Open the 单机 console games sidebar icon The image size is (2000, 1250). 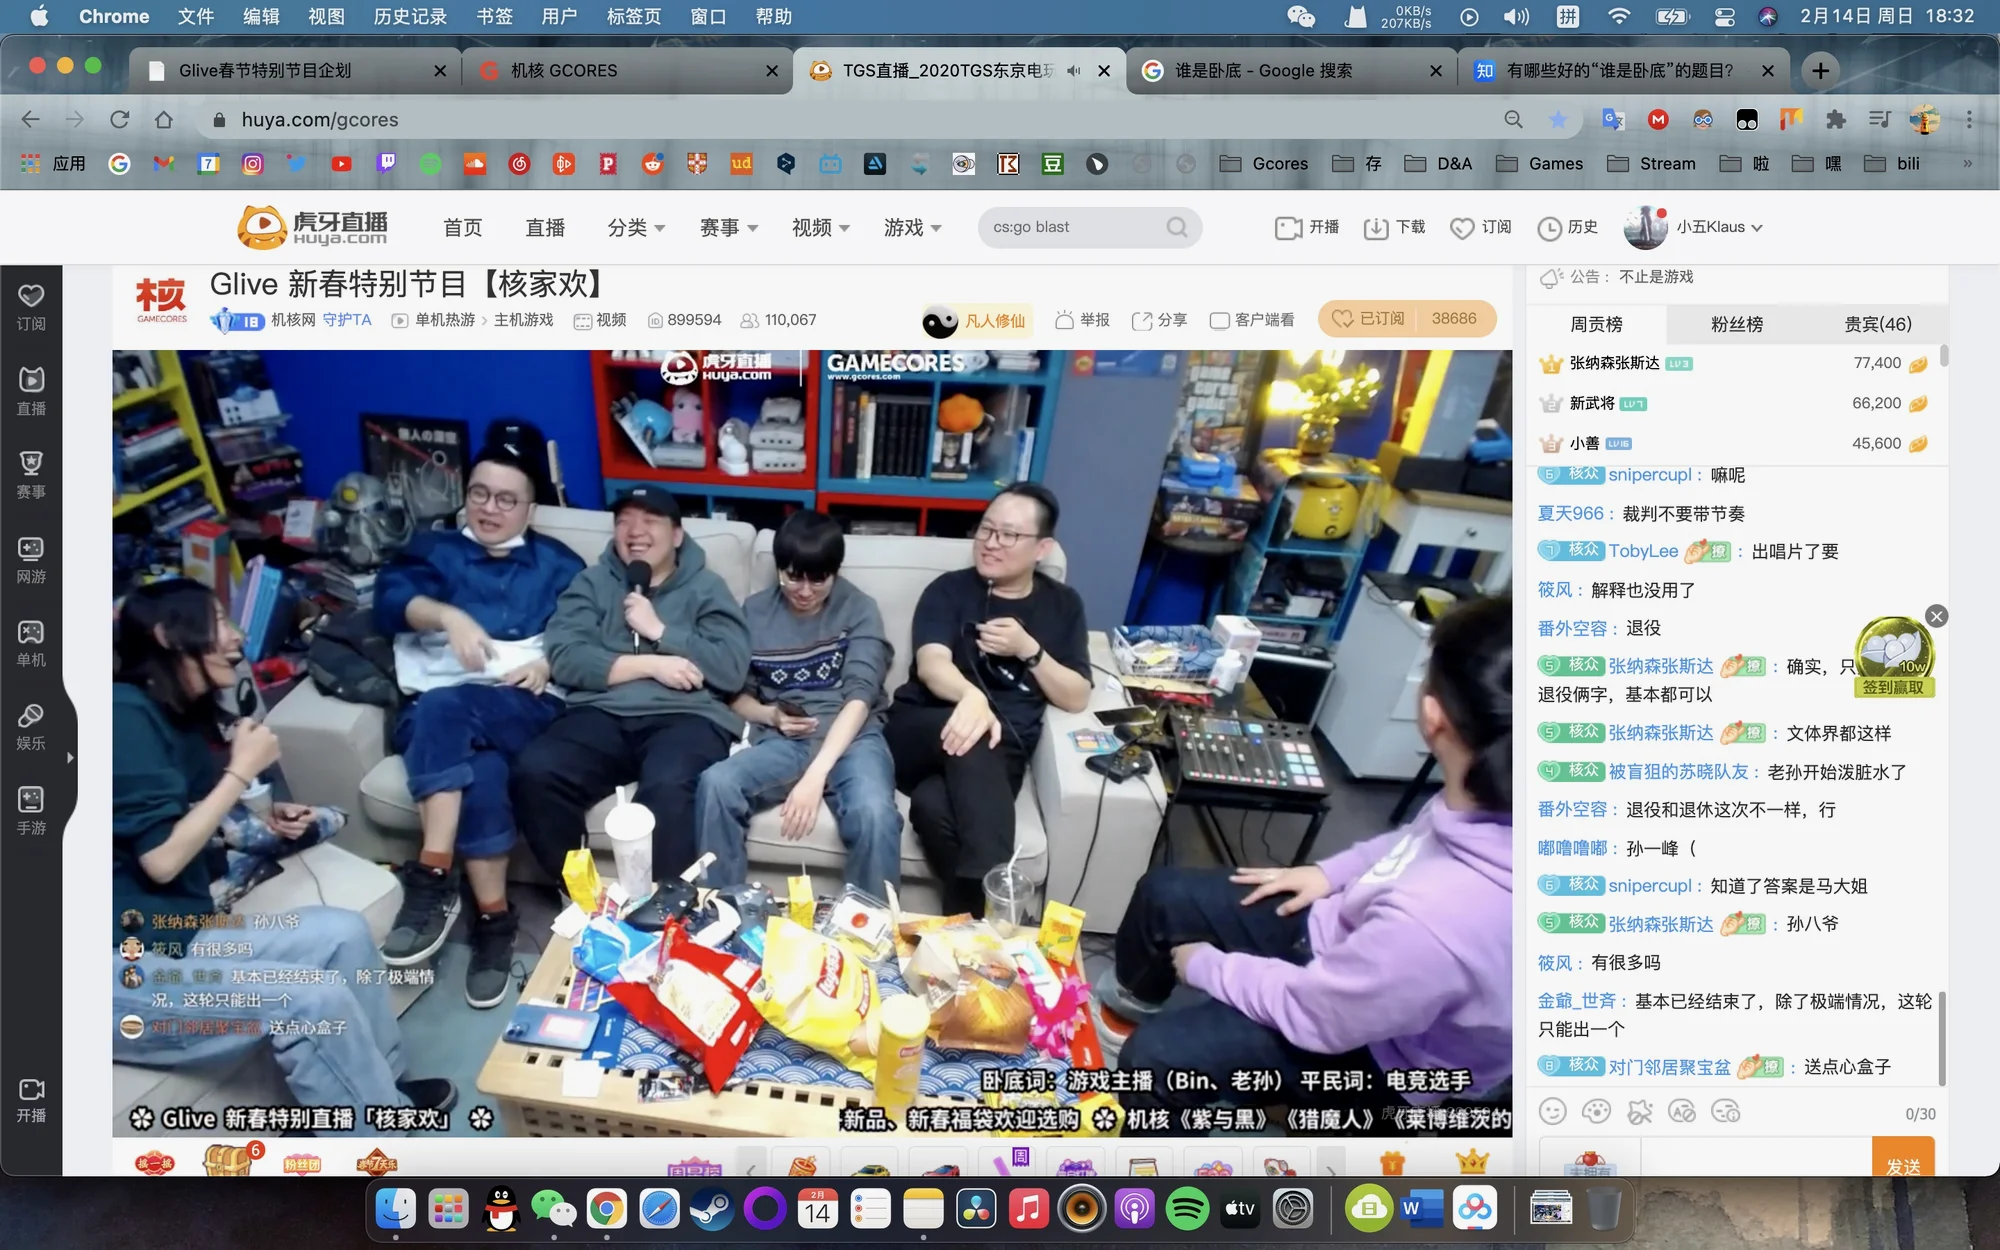(x=31, y=643)
